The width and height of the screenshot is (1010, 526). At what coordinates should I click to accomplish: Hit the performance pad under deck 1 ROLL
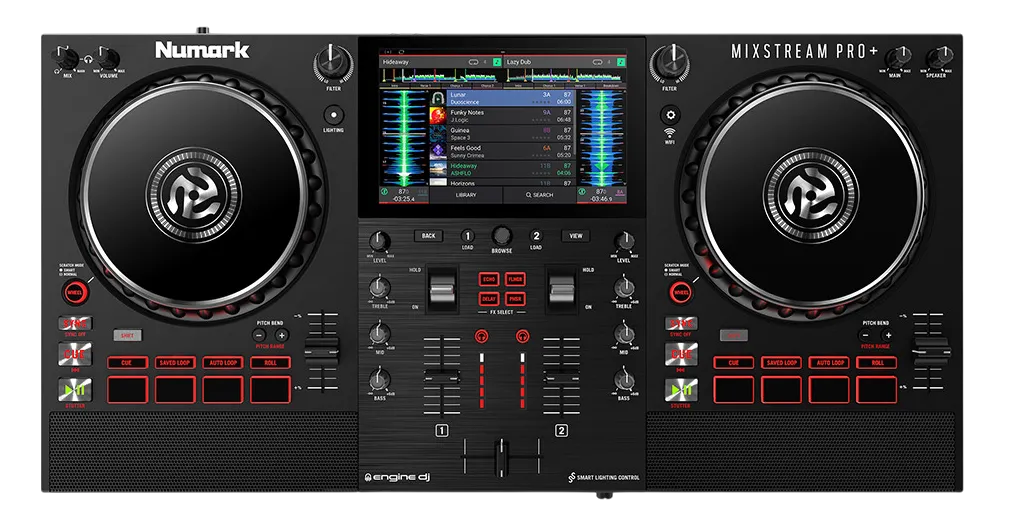click(271, 390)
